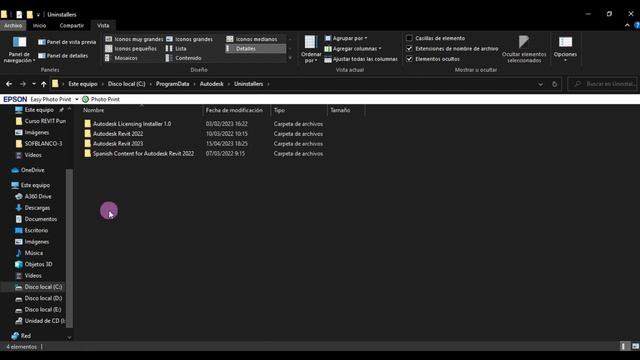Uncheck Elementos ocultos checkbox
Screen dimensions: 640x360
point(409,59)
